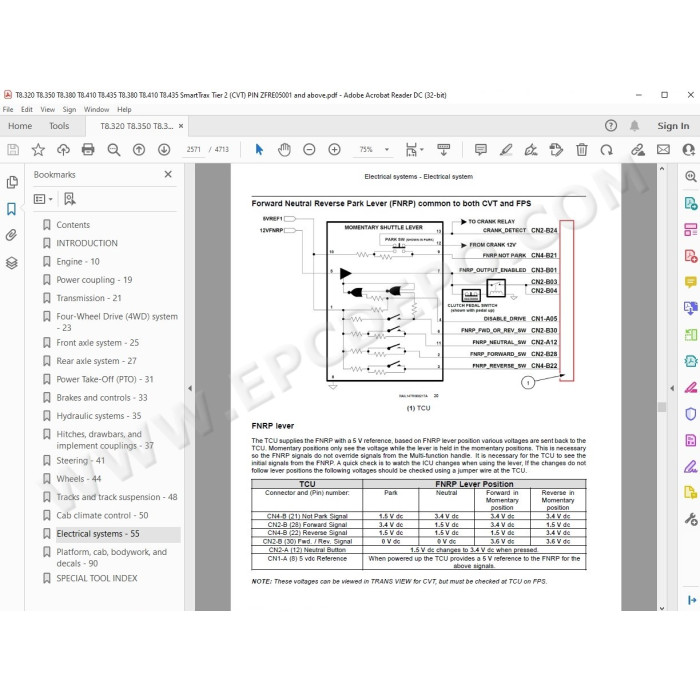Open the Page Thumbnails panel
This screenshot has width=700, height=700.
12,182
